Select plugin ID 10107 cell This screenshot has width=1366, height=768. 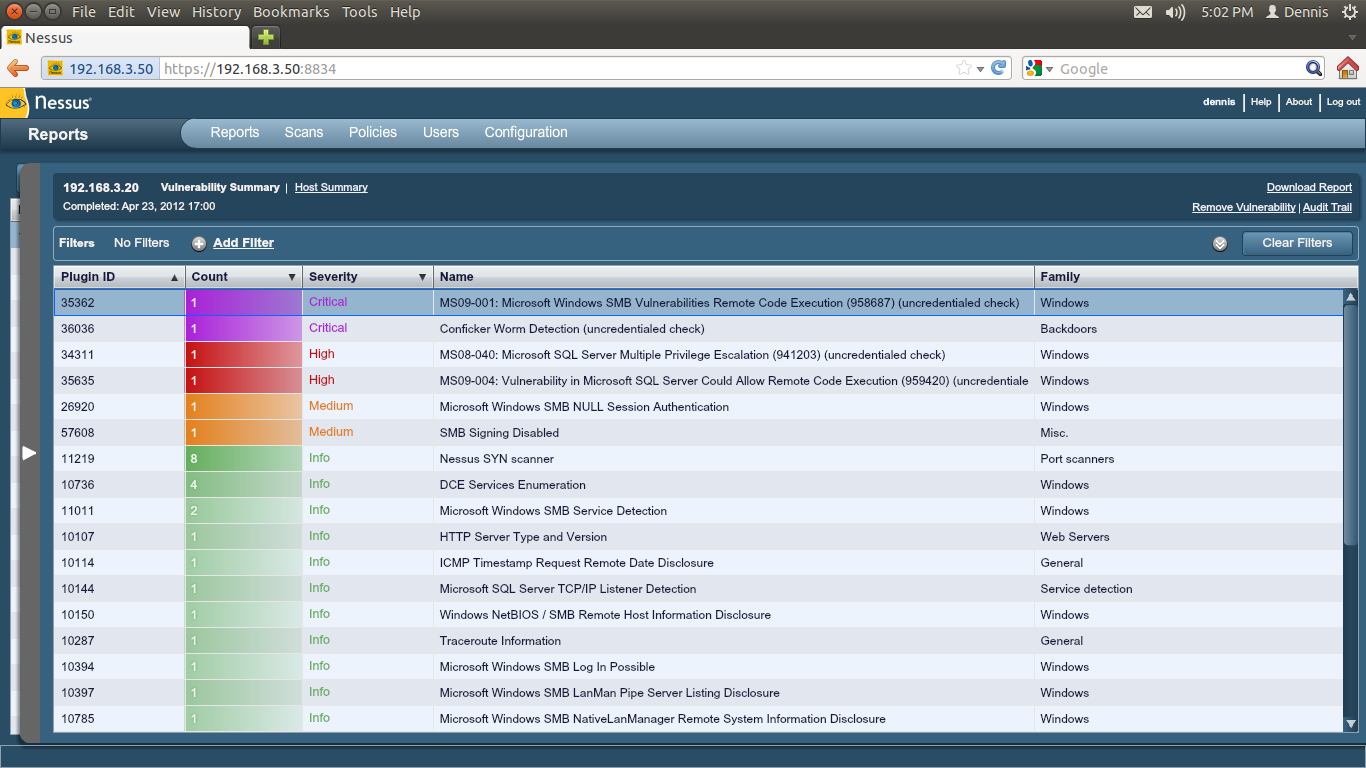click(120, 537)
